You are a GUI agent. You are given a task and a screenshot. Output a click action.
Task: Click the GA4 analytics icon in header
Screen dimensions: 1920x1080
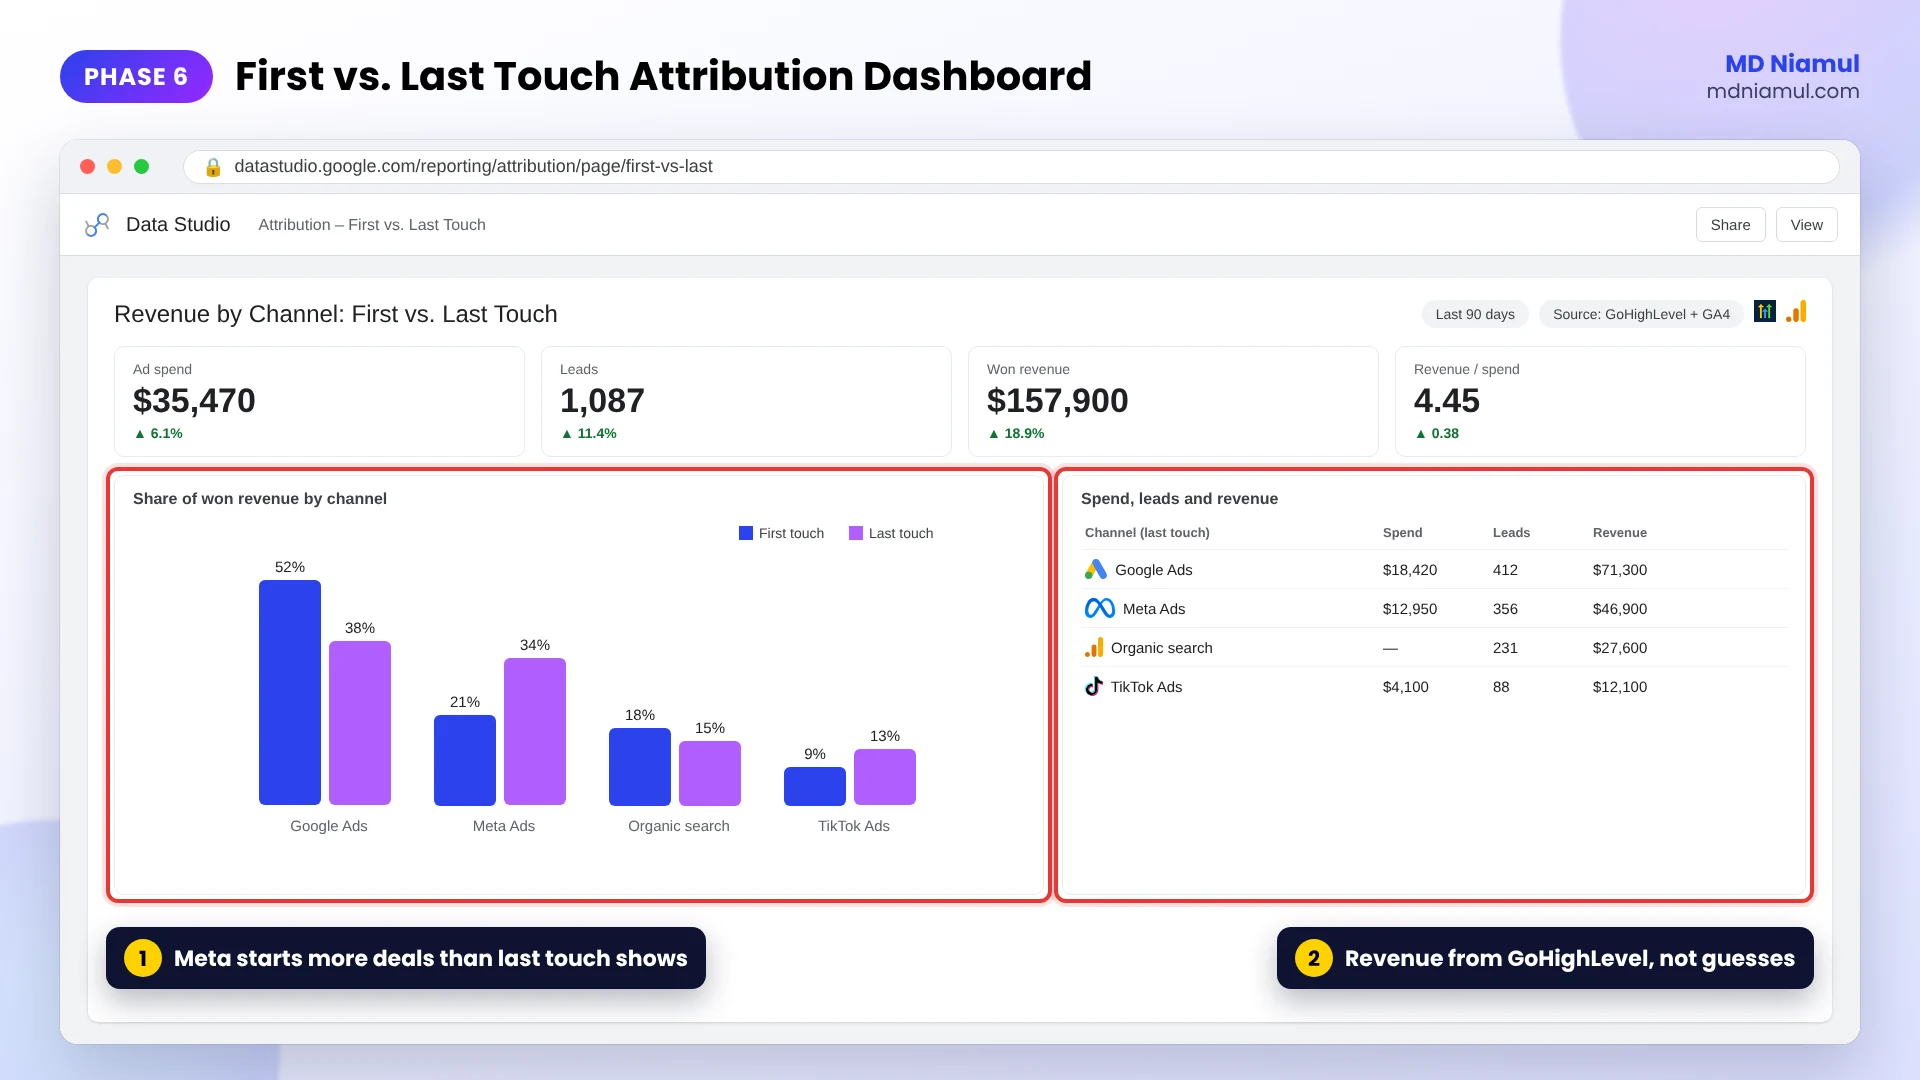coord(1796,312)
